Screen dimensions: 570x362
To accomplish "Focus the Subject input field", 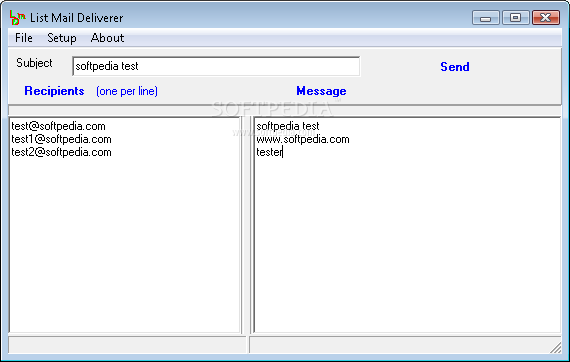I will coord(216,66).
